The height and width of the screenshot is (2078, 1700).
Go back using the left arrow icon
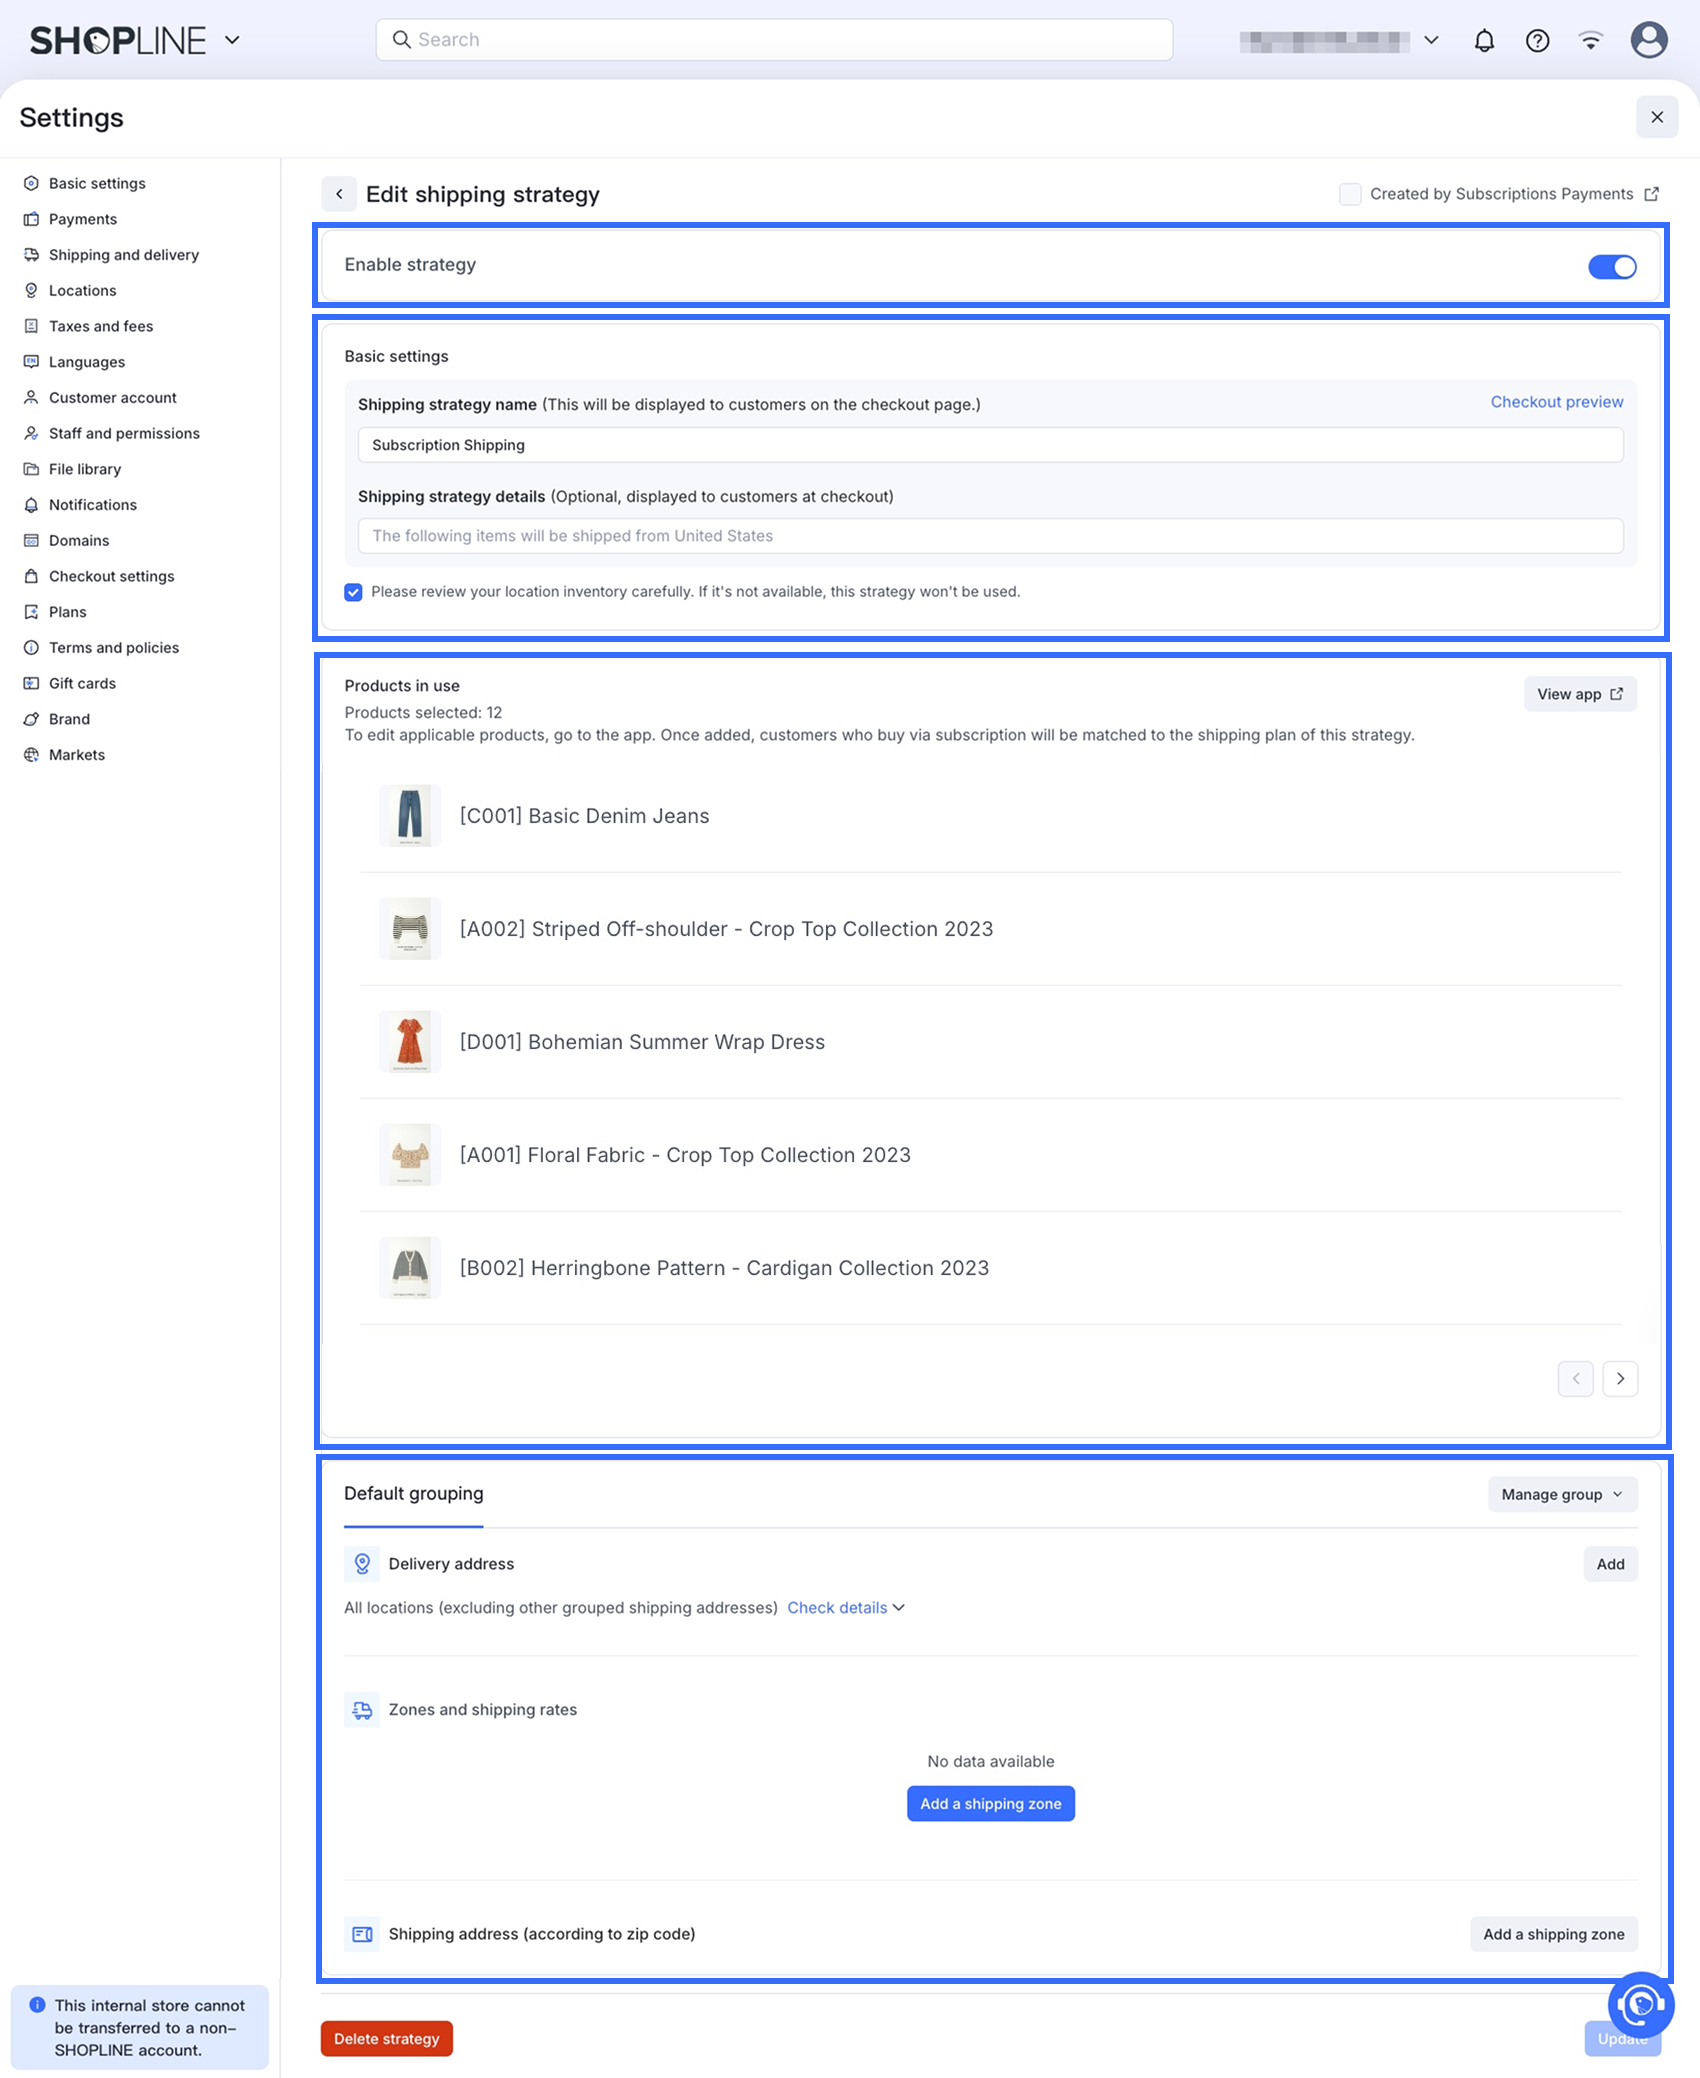340,194
